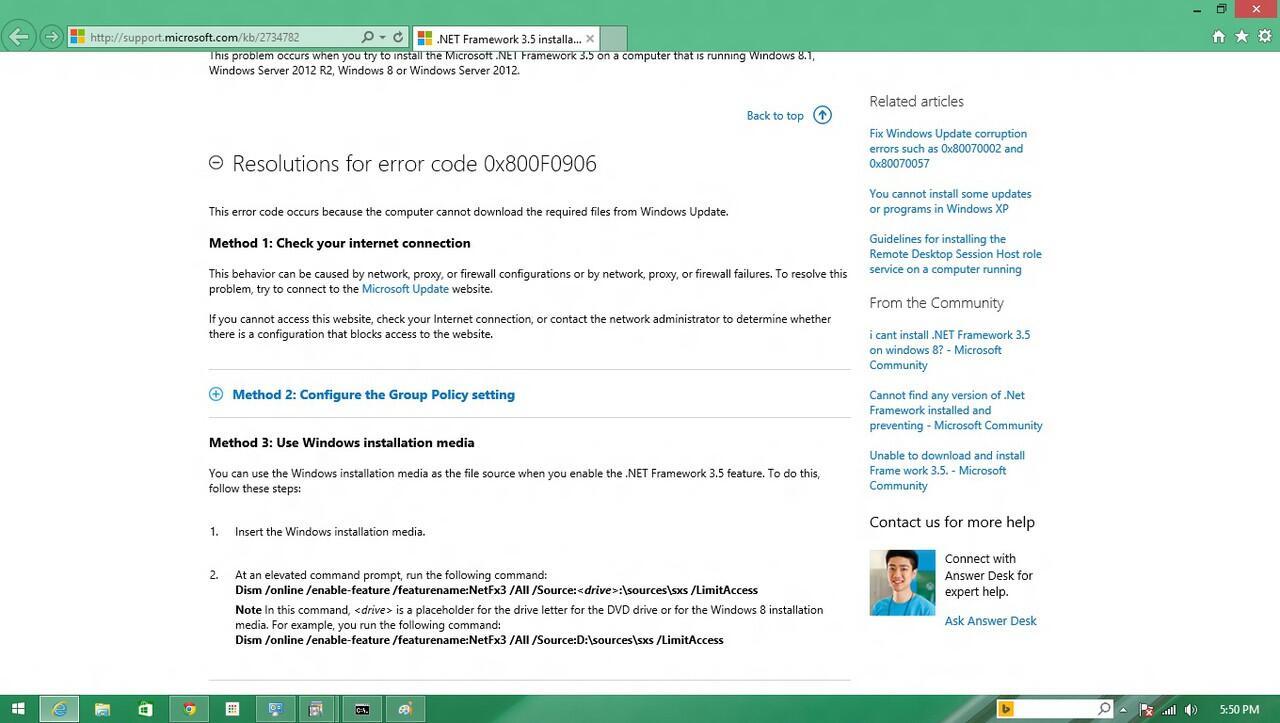This screenshot has width=1280, height=723.
Task: Open the Windows Store taskbar icon
Action: (x=145, y=709)
